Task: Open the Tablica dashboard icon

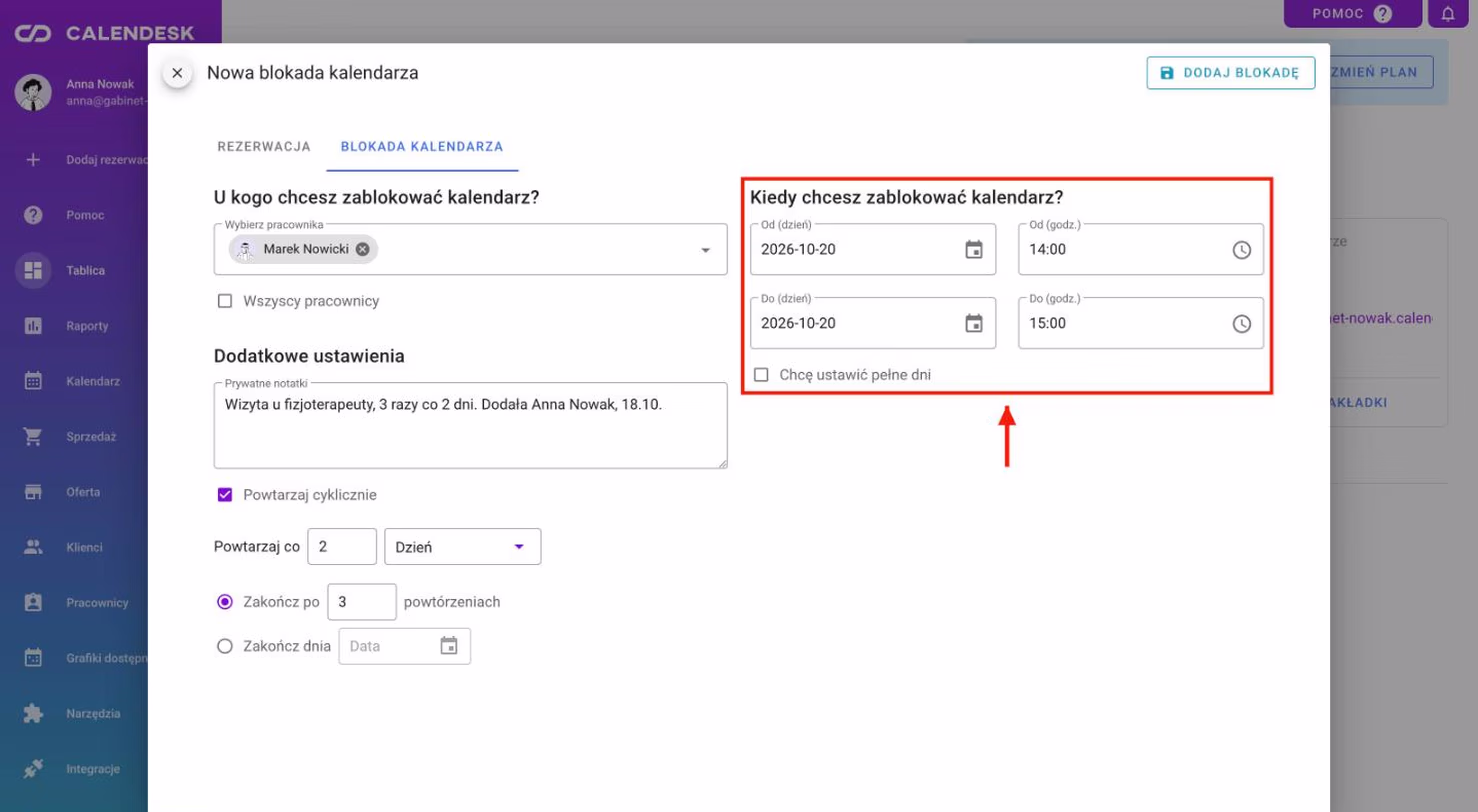Action: (33, 270)
